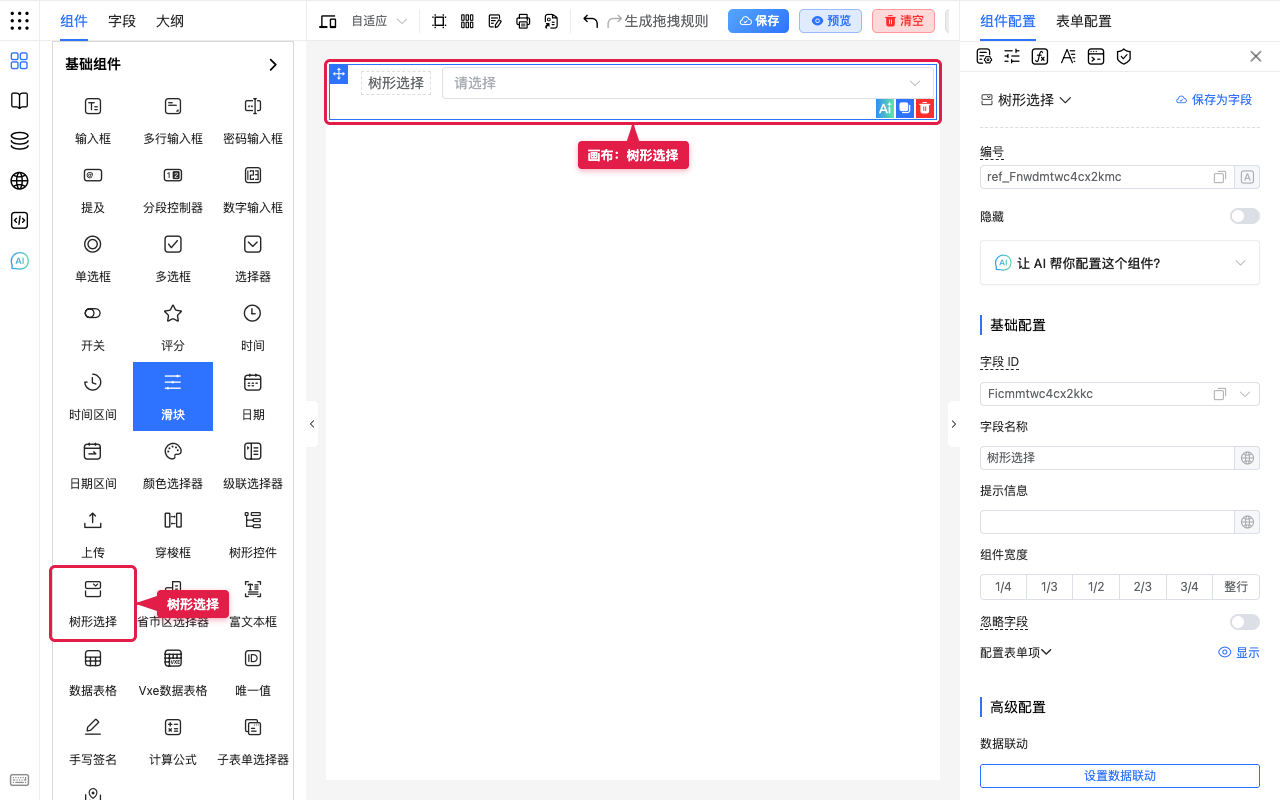Click globe icon beside 字段名称 field
The image size is (1280, 800).
pos(1247,458)
